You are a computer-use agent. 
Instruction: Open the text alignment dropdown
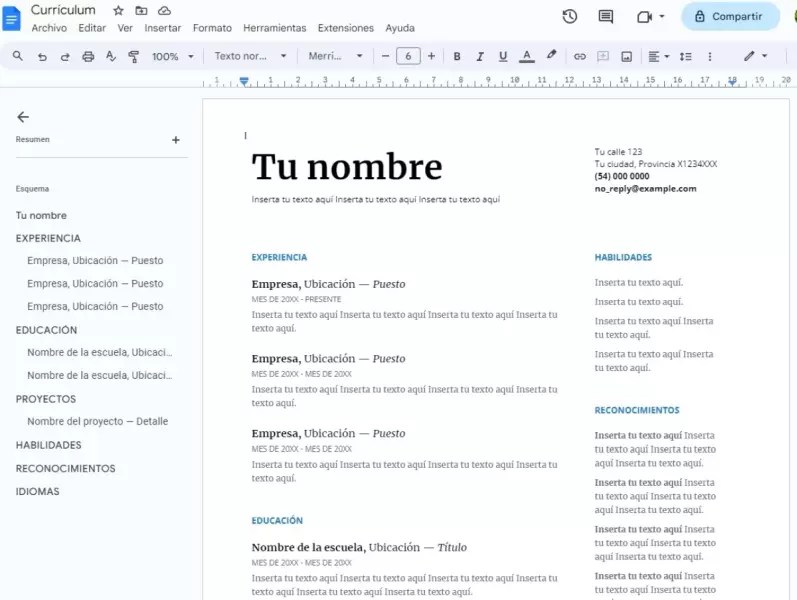tap(659, 56)
